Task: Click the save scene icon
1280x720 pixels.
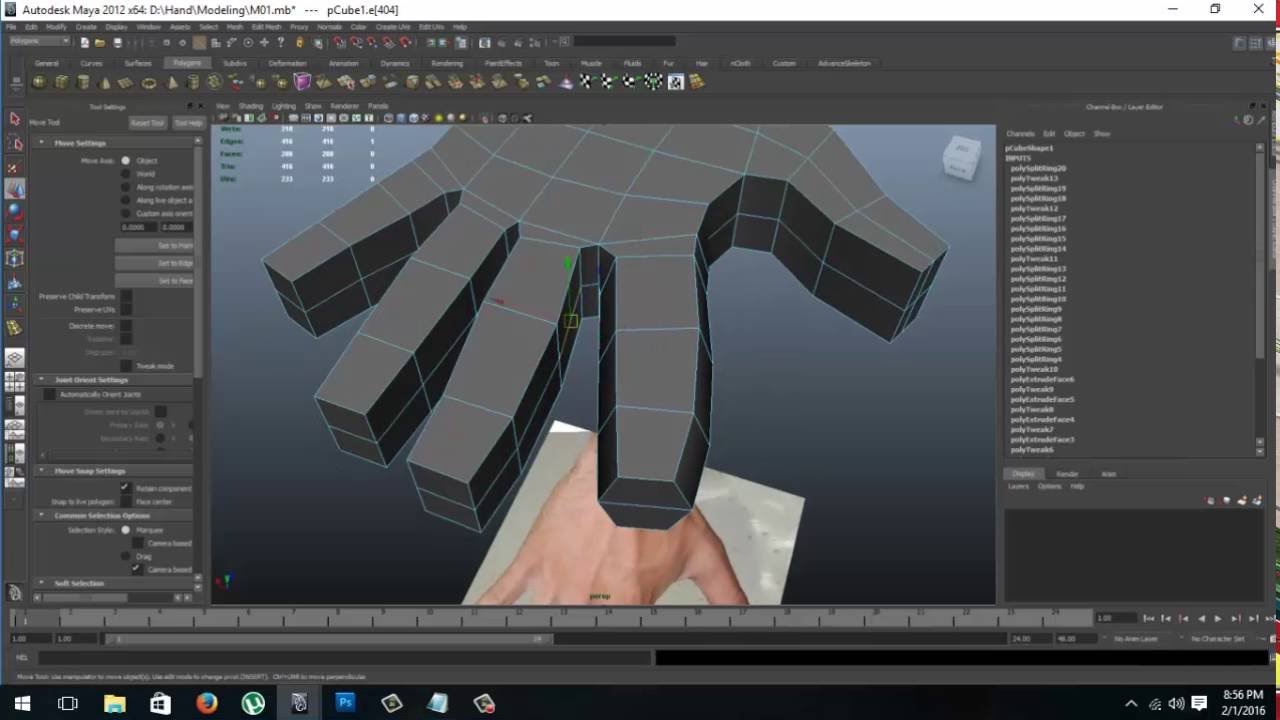Action: pos(117,42)
